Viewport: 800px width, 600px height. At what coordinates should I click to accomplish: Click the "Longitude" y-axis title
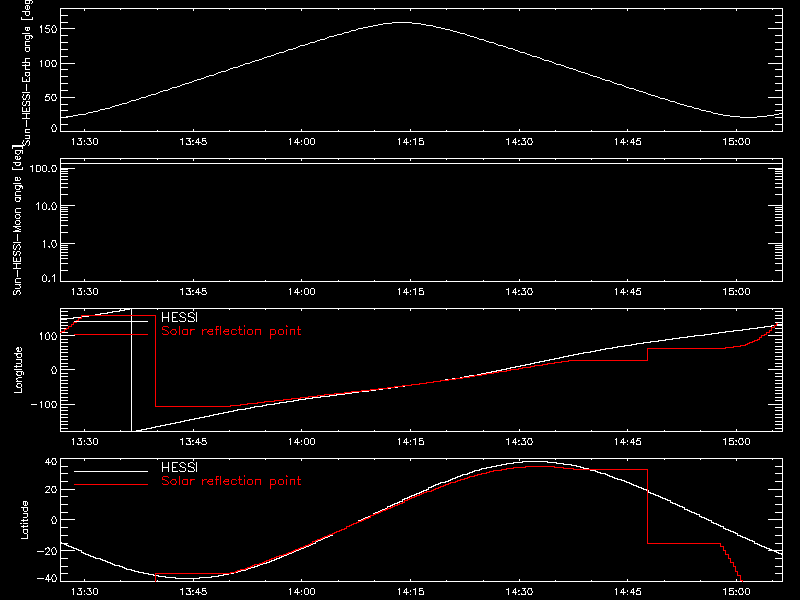pos(18,370)
